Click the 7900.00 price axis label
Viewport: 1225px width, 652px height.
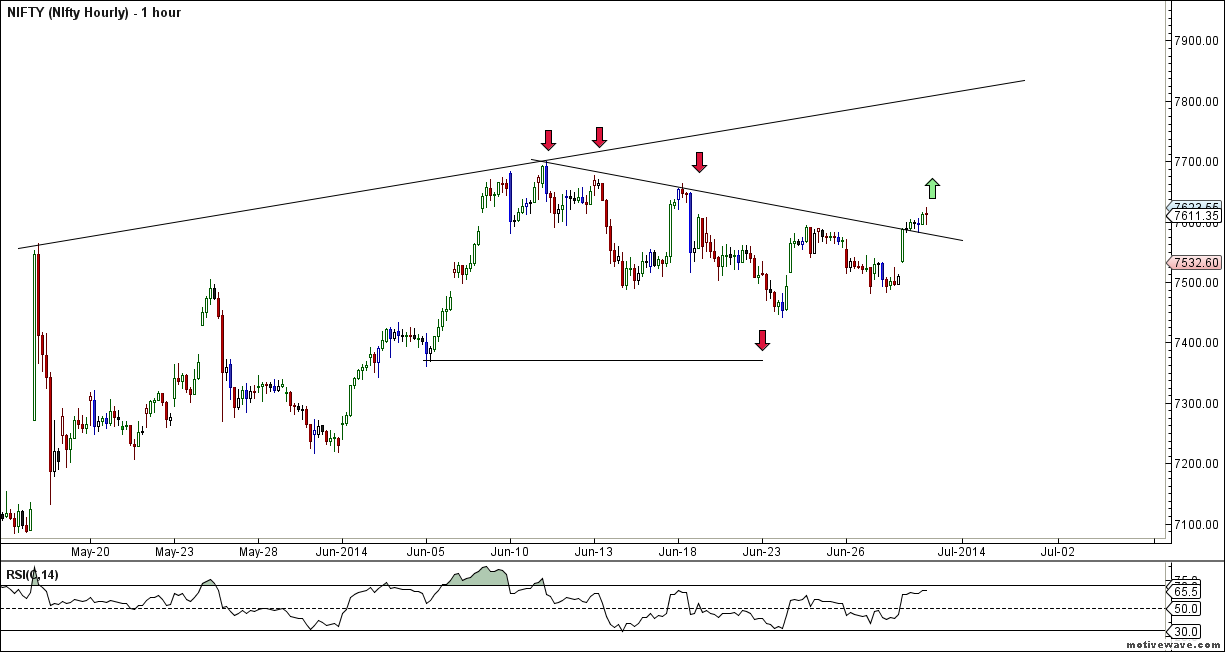pyautogui.click(x=1196, y=41)
